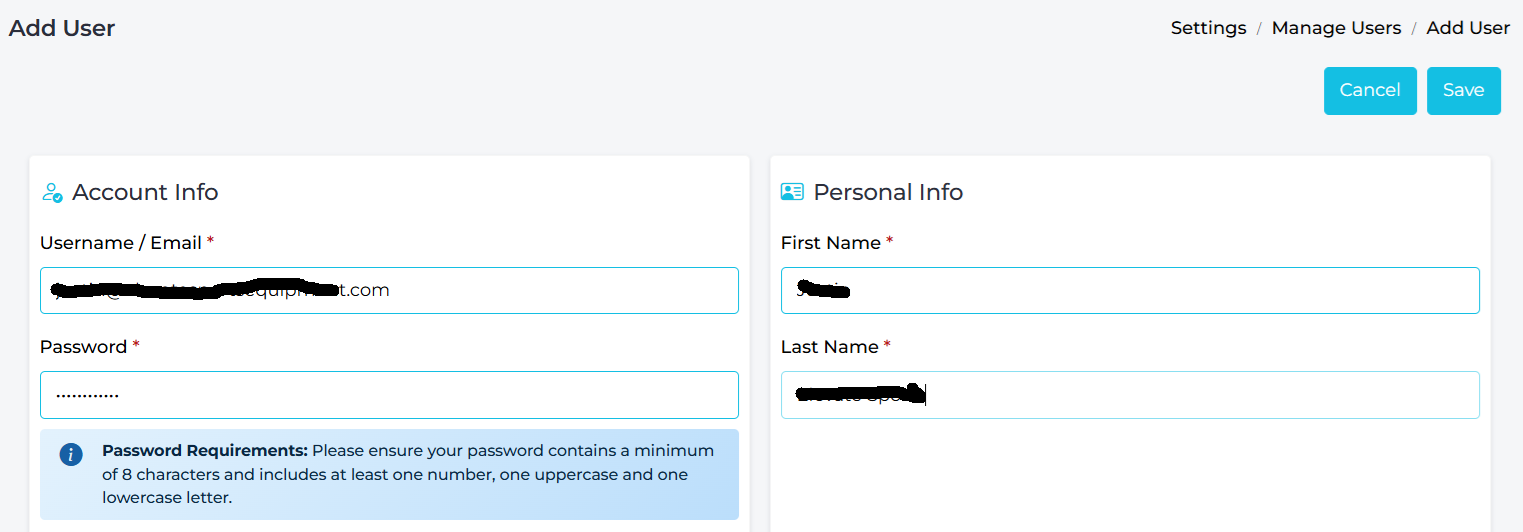Click the Save button
Viewport: 1523px width, 532px height.
pos(1463,91)
